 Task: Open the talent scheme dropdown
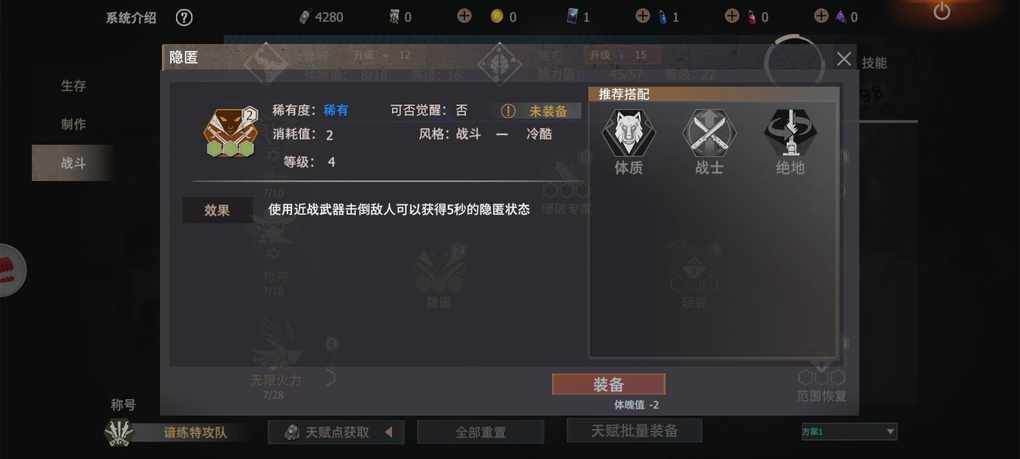849,432
